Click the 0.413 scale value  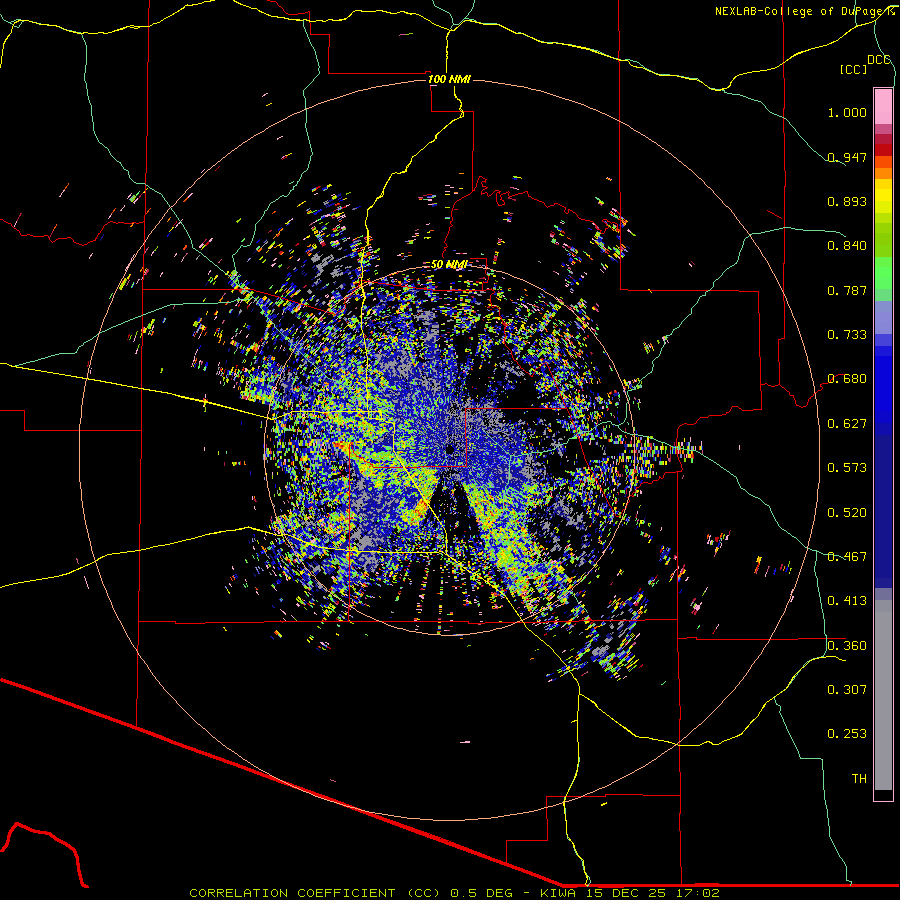pyautogui.click(x=847, y=601)
